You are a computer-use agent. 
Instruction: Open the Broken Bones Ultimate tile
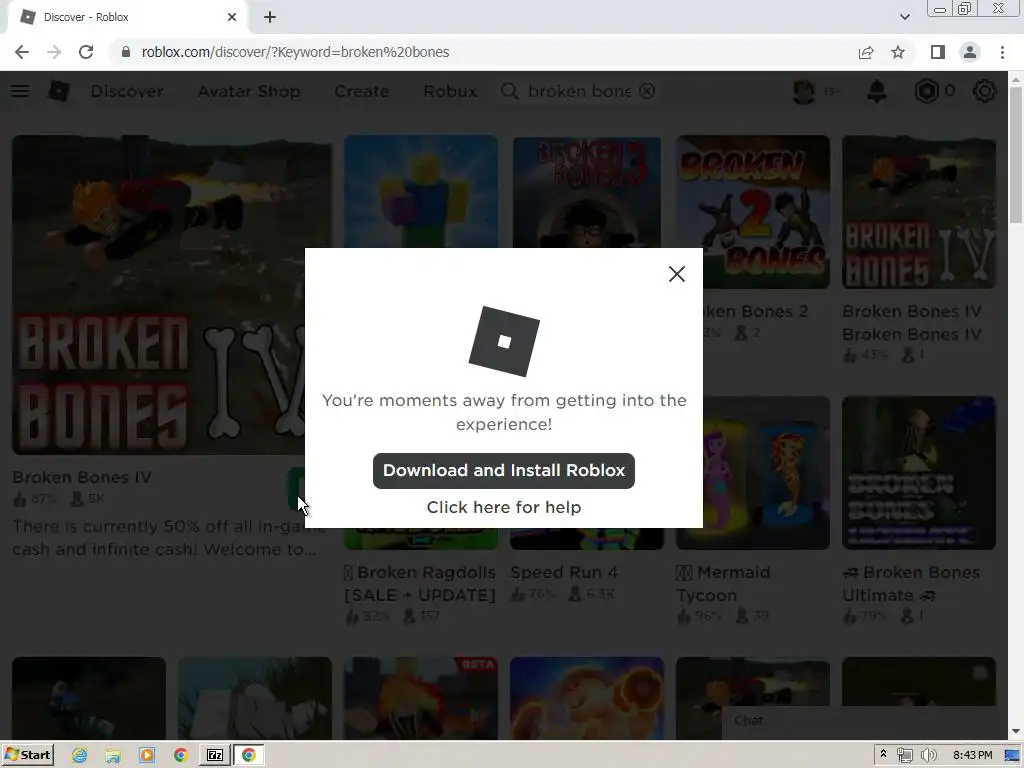919,473
